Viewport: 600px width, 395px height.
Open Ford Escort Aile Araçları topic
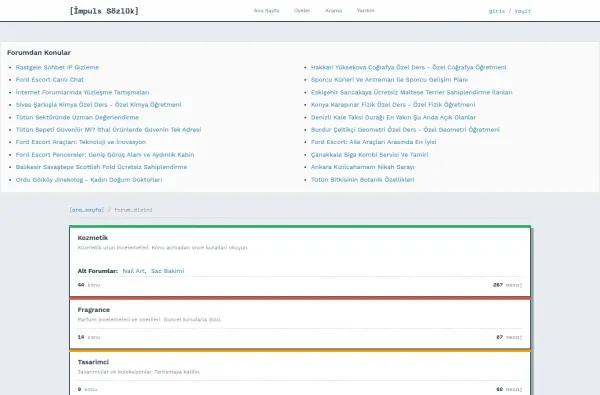[373, 142]
